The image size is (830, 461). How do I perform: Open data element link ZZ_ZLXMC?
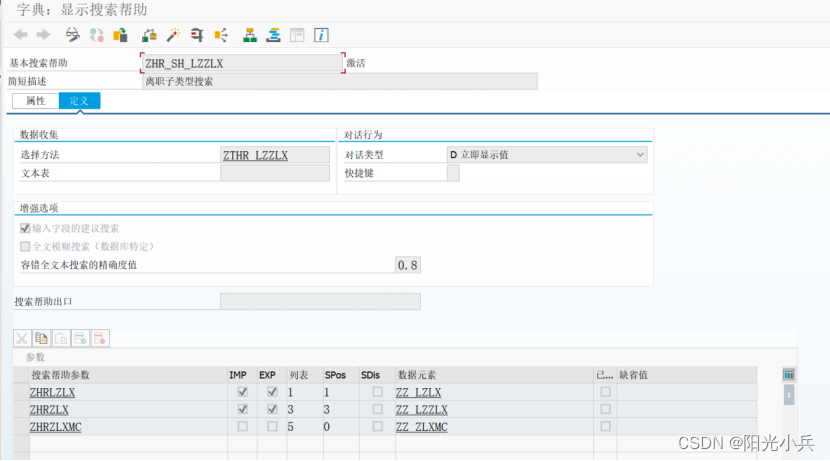(x=421, y=427)
